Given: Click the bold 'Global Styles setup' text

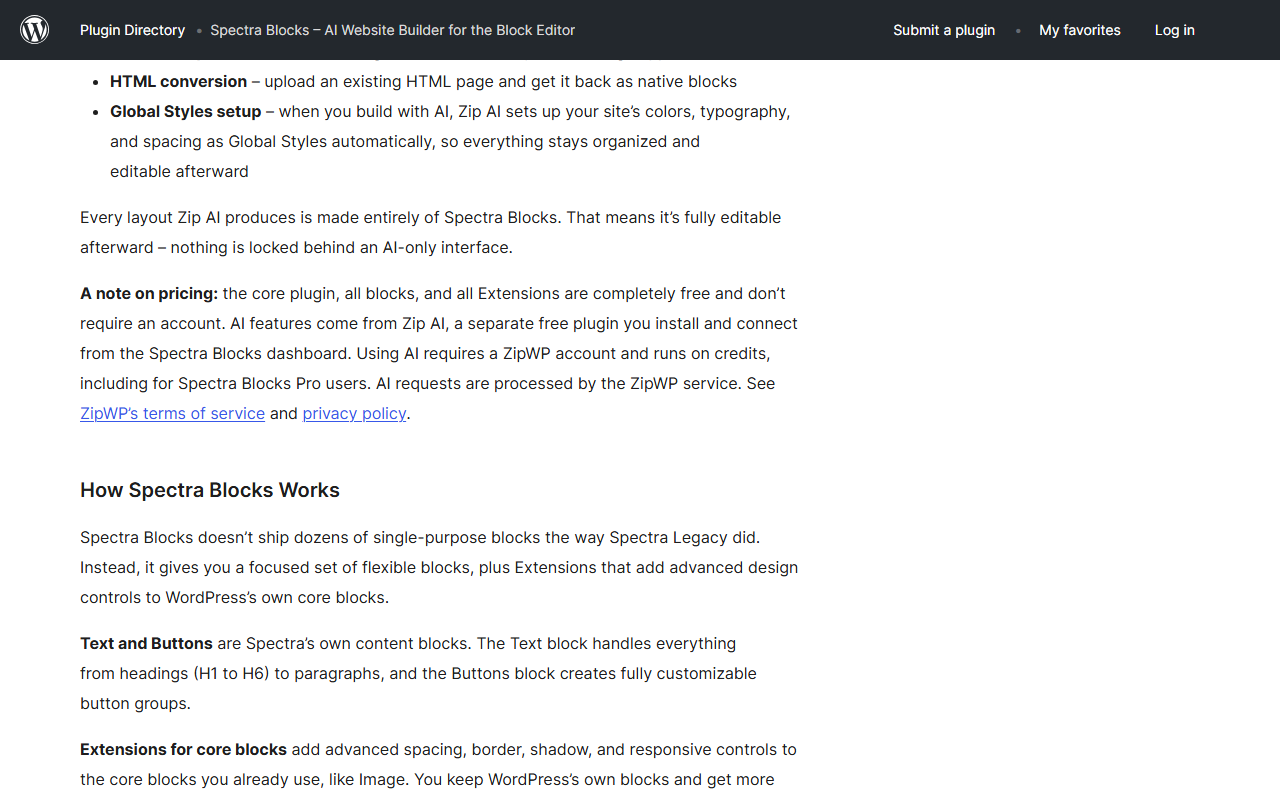Looking at the screenshot, I should [x=186, y=111].
